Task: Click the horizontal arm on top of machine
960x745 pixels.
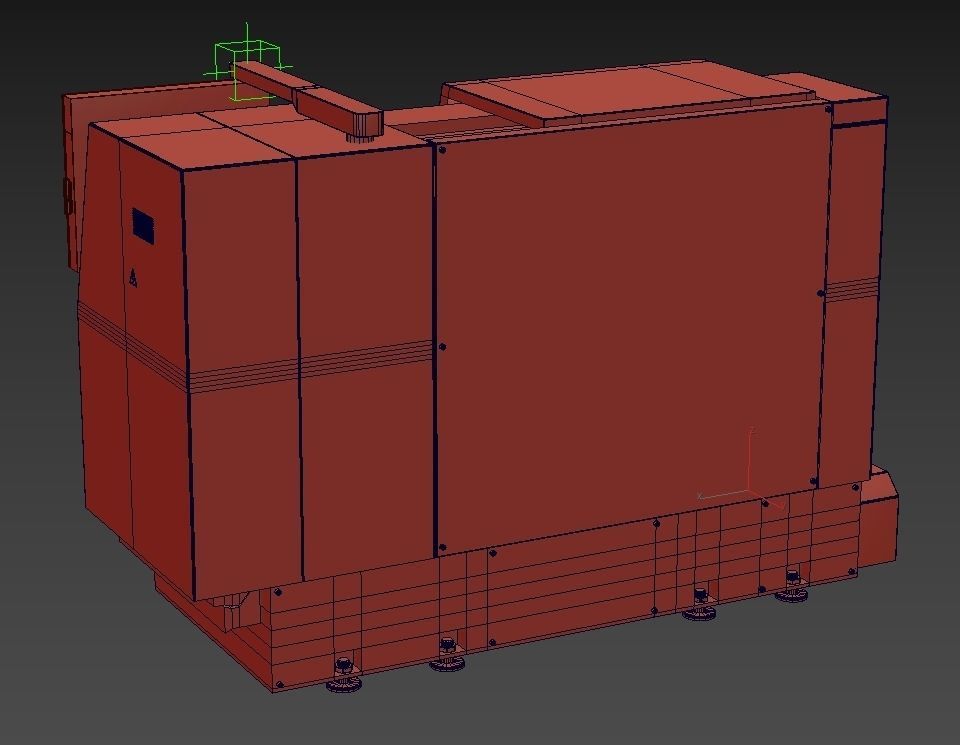Action: 308,98
